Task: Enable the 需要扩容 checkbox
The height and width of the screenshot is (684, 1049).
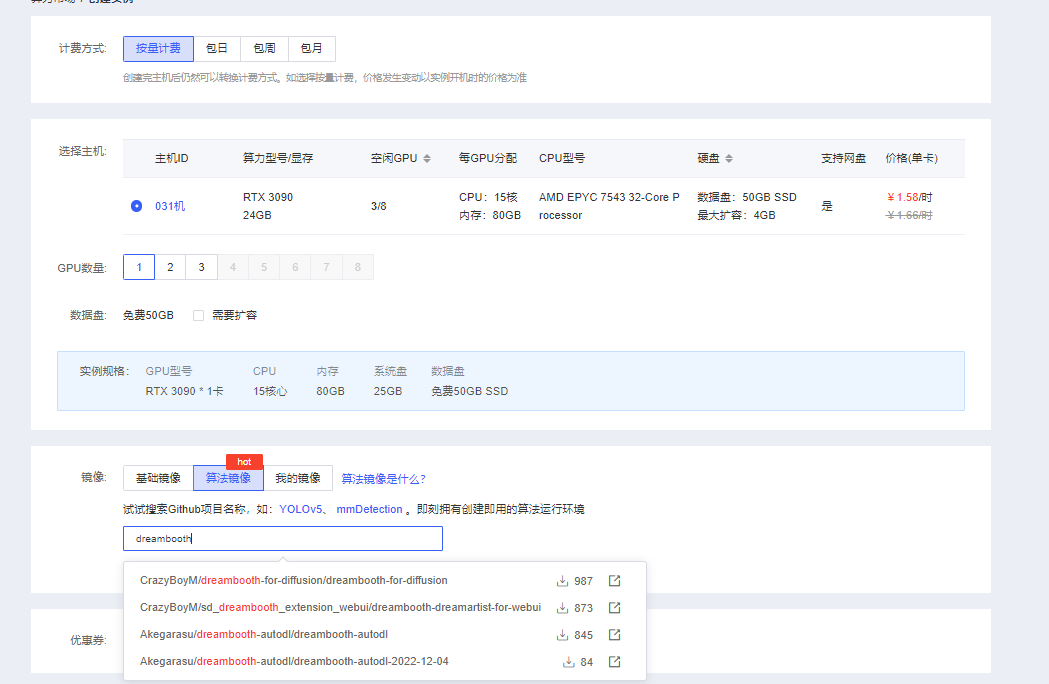Action: [x=199, y=315]
